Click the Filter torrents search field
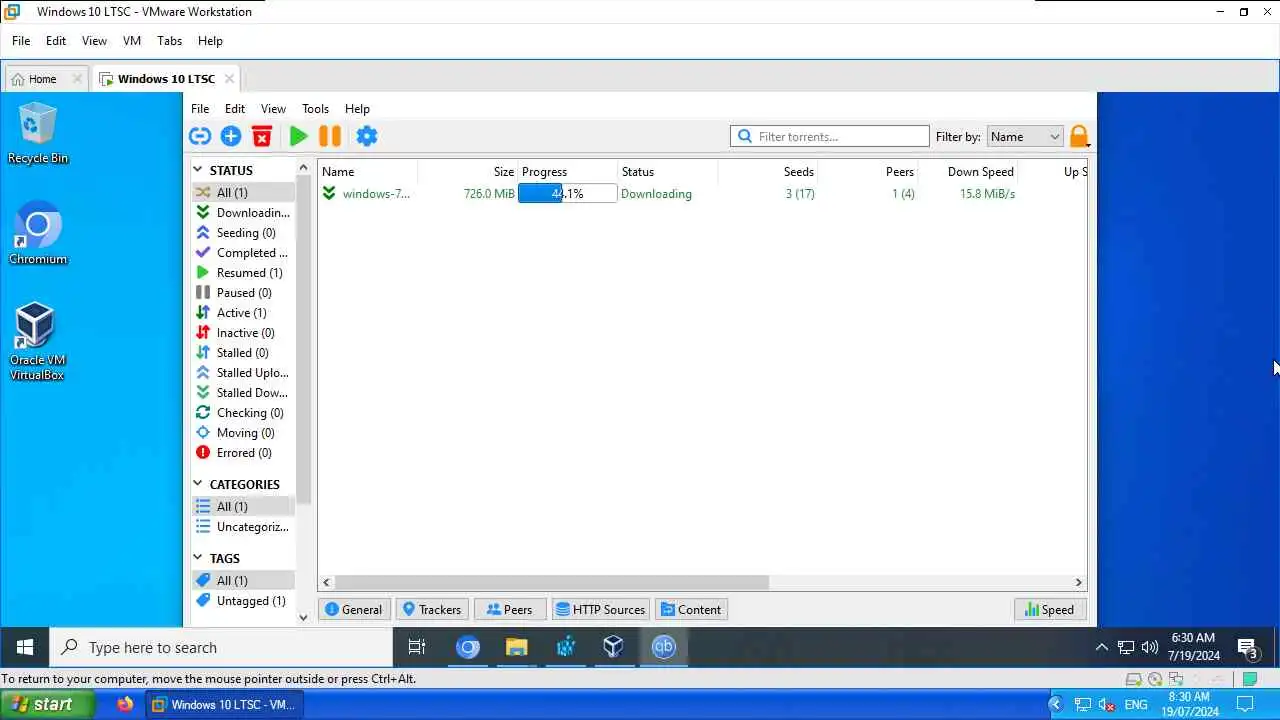This screenshot has width=1280, height=720. 830,136
